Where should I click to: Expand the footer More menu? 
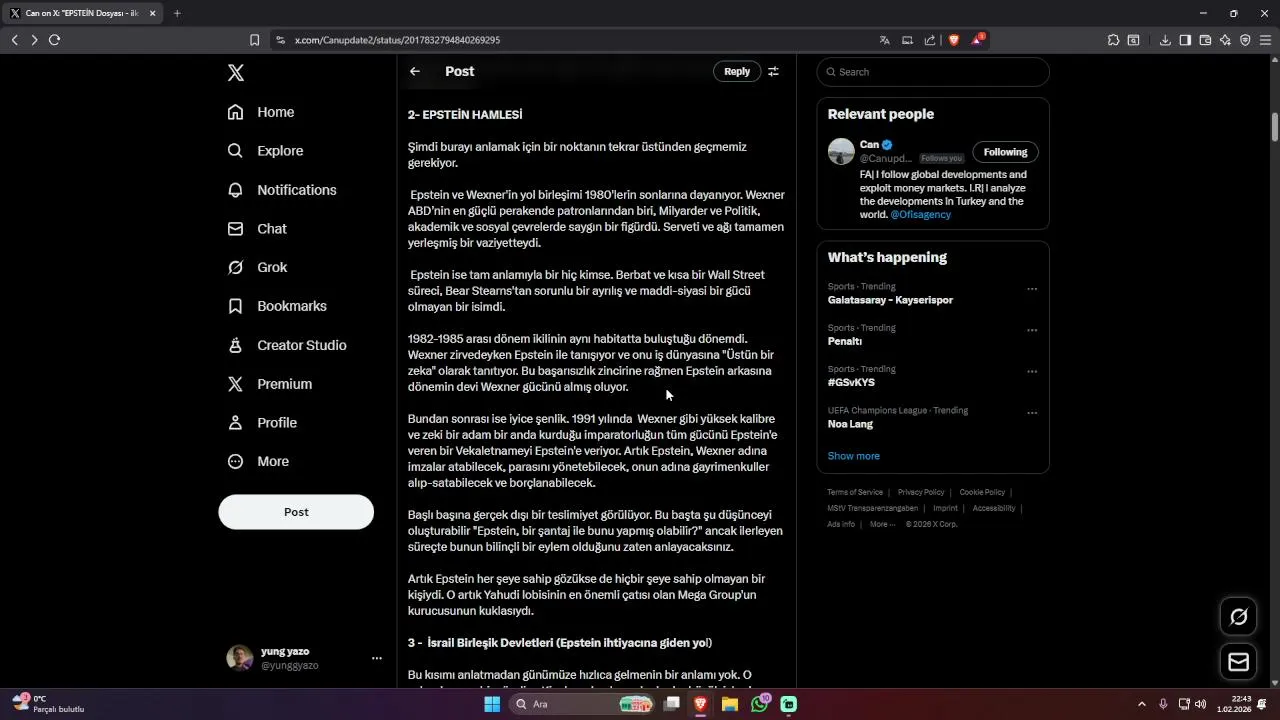(x=881, y=524)
